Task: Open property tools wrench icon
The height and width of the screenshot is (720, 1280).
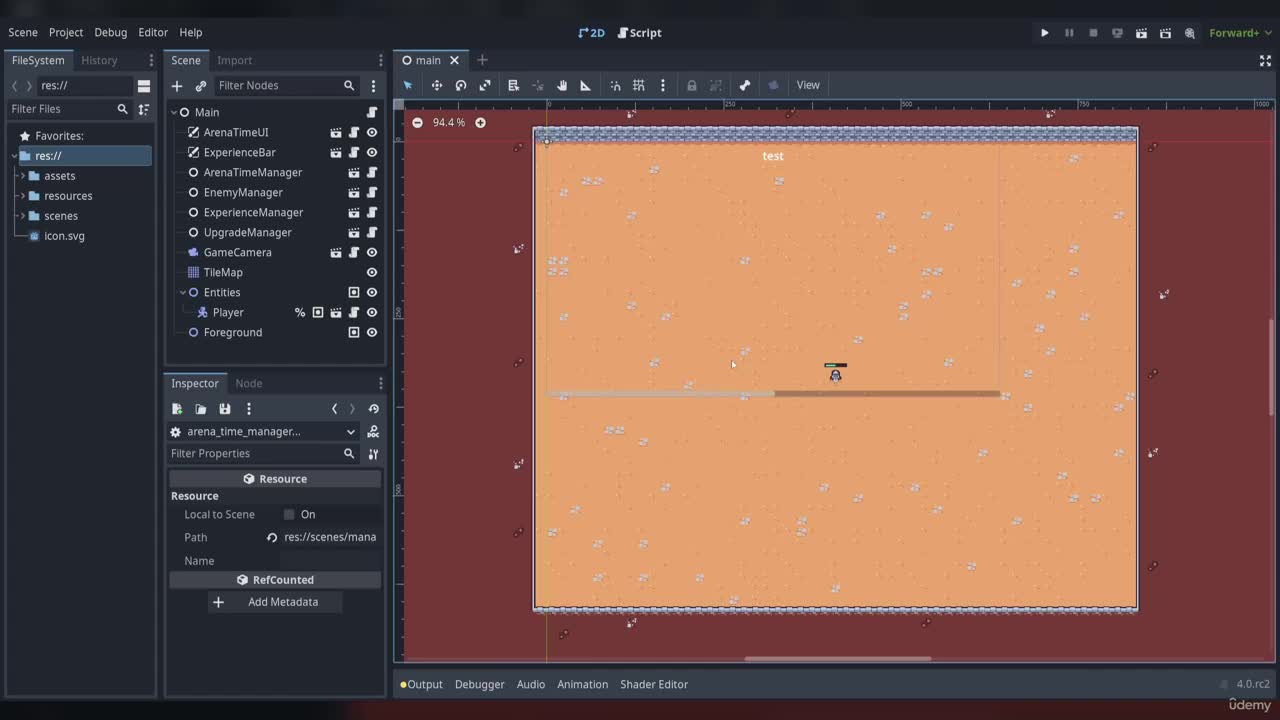Action: 373,454
